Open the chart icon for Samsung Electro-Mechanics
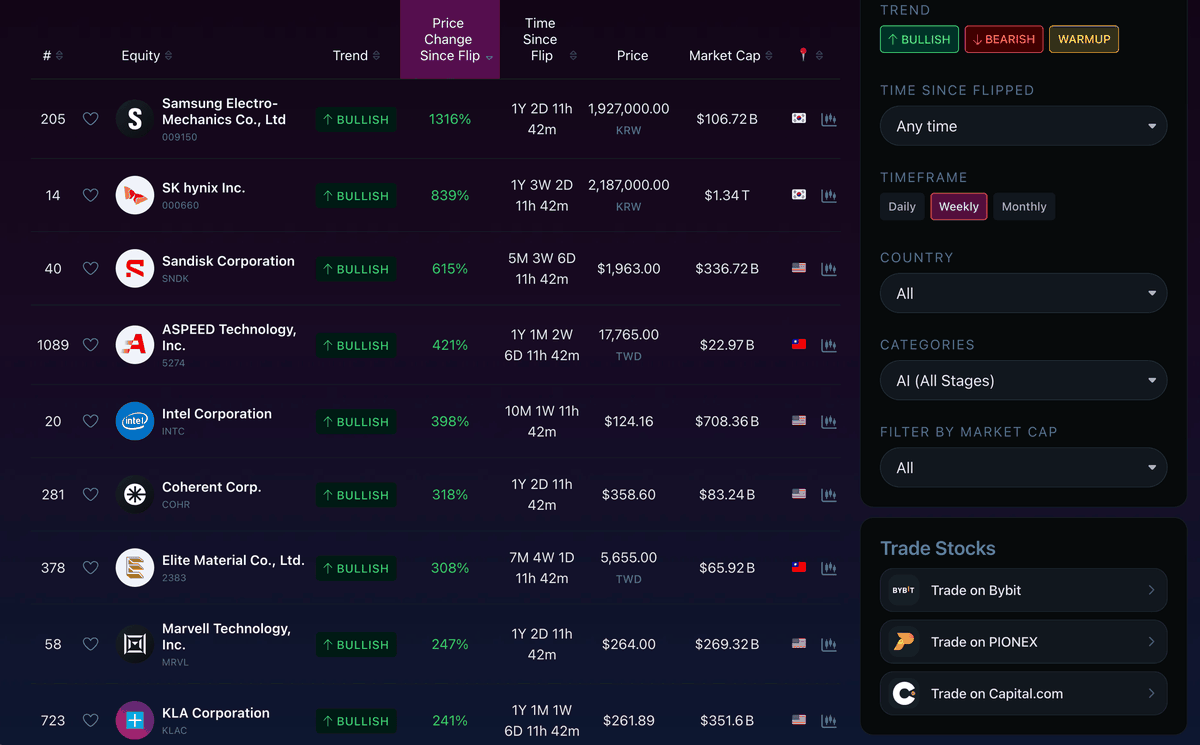1200x745 pixels. [828, 119]
